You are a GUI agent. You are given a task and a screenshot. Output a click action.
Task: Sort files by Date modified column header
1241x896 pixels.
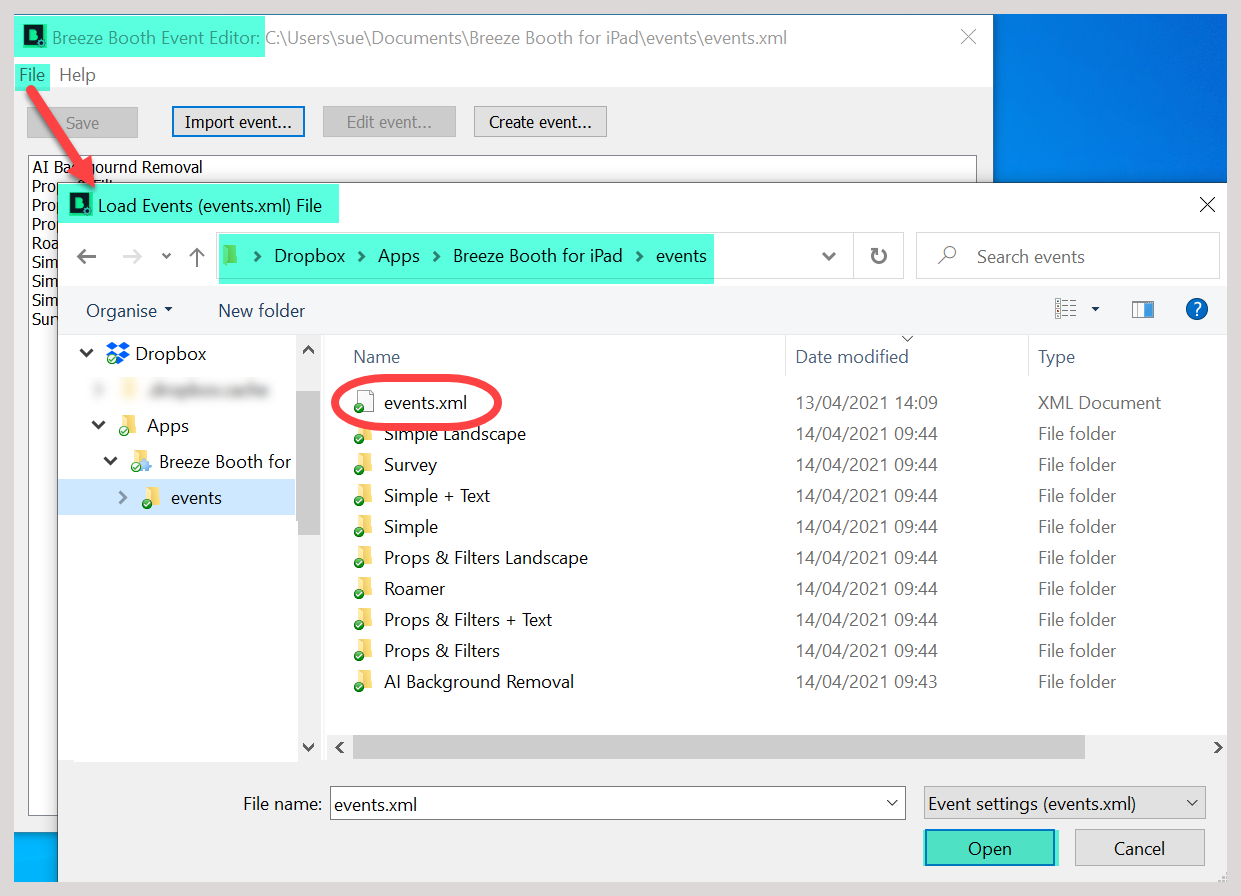(x=852, y=357)
